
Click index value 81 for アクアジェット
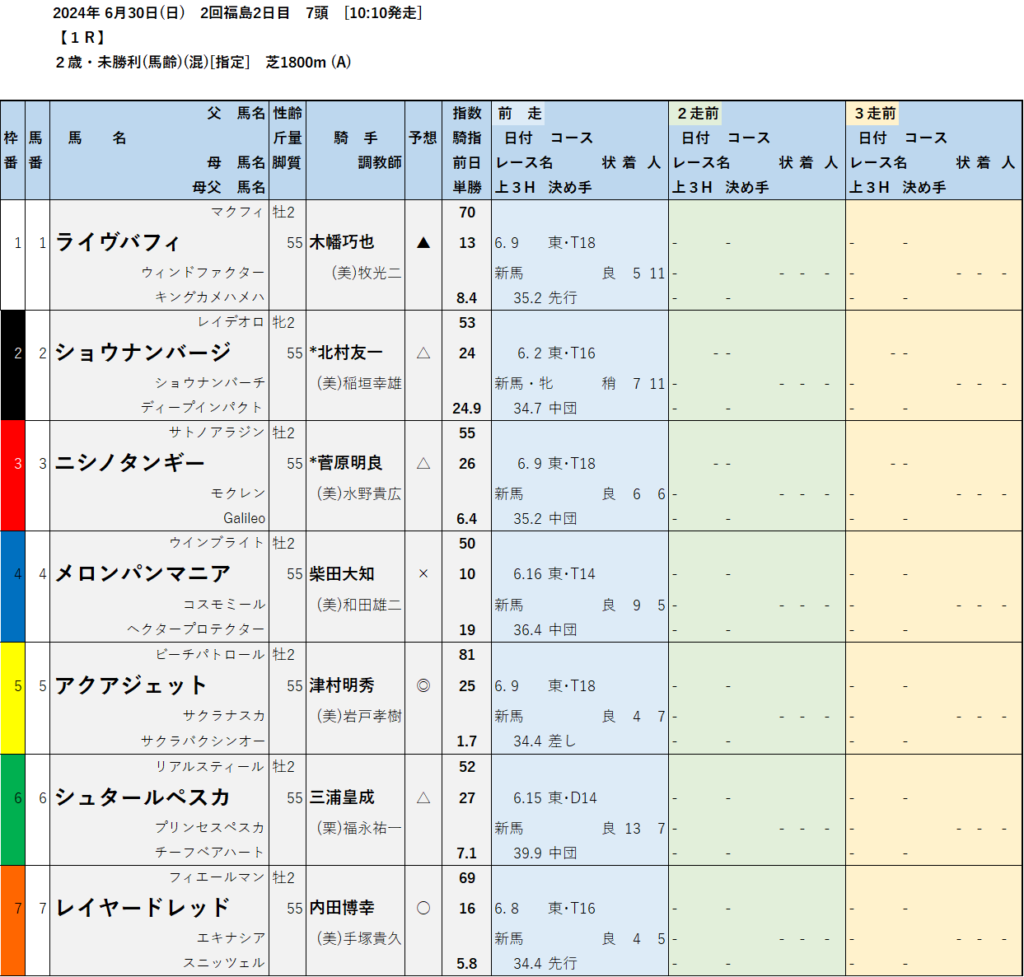click(467, 655)
